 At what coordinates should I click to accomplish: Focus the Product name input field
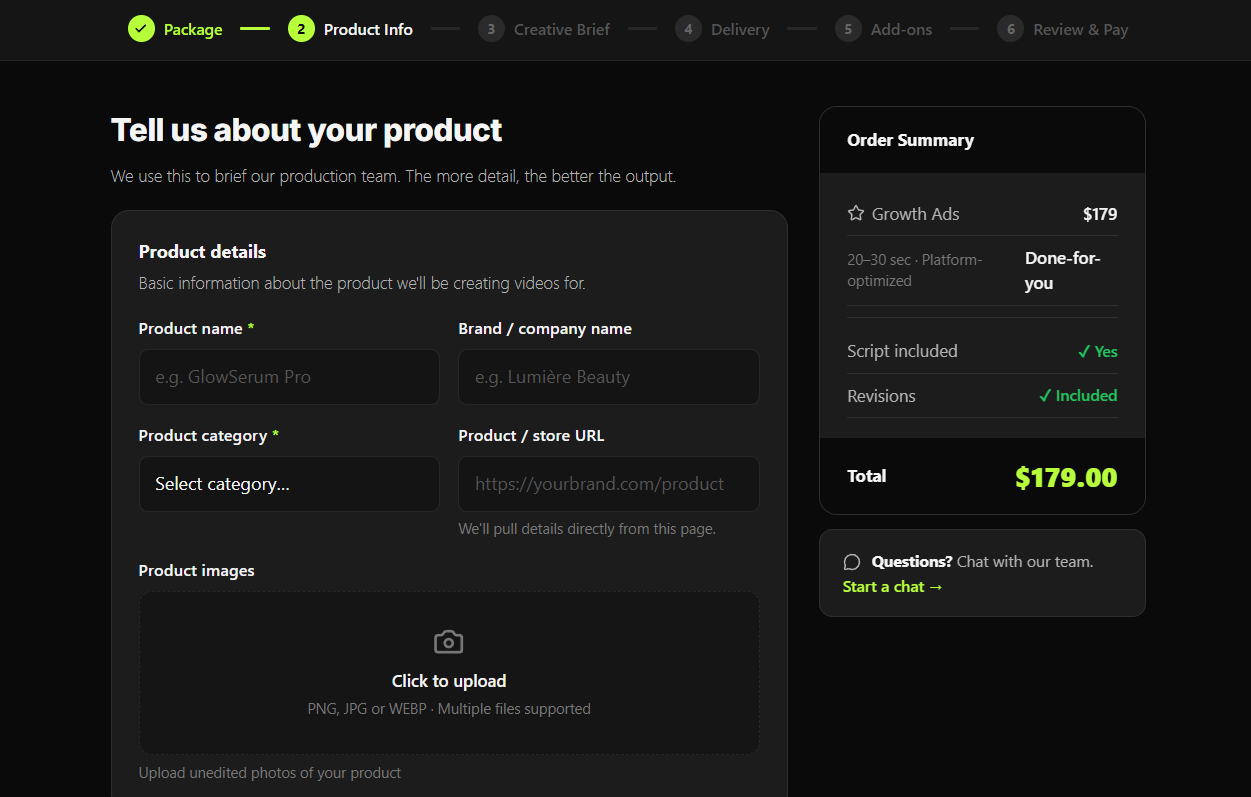[x=289, y=377]
